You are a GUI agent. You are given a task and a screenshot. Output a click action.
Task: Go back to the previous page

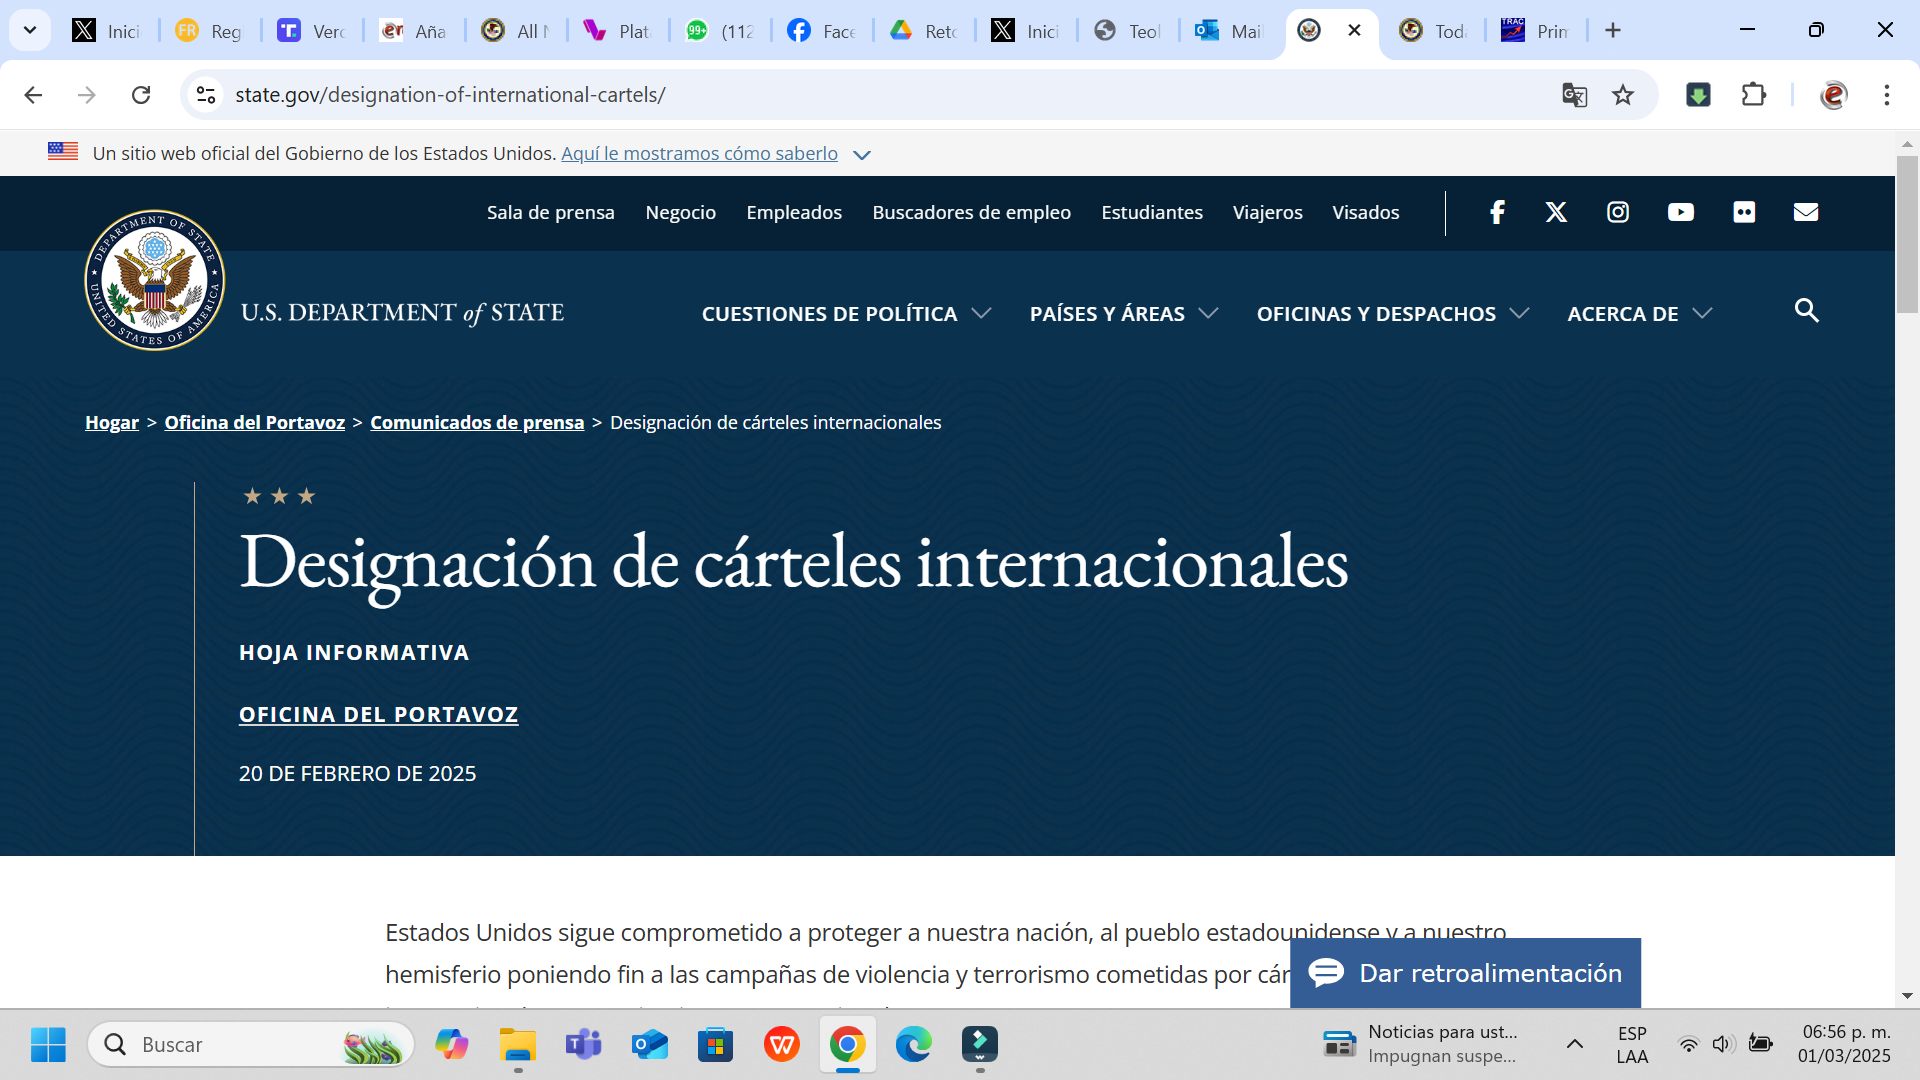[x=33, y=95]
